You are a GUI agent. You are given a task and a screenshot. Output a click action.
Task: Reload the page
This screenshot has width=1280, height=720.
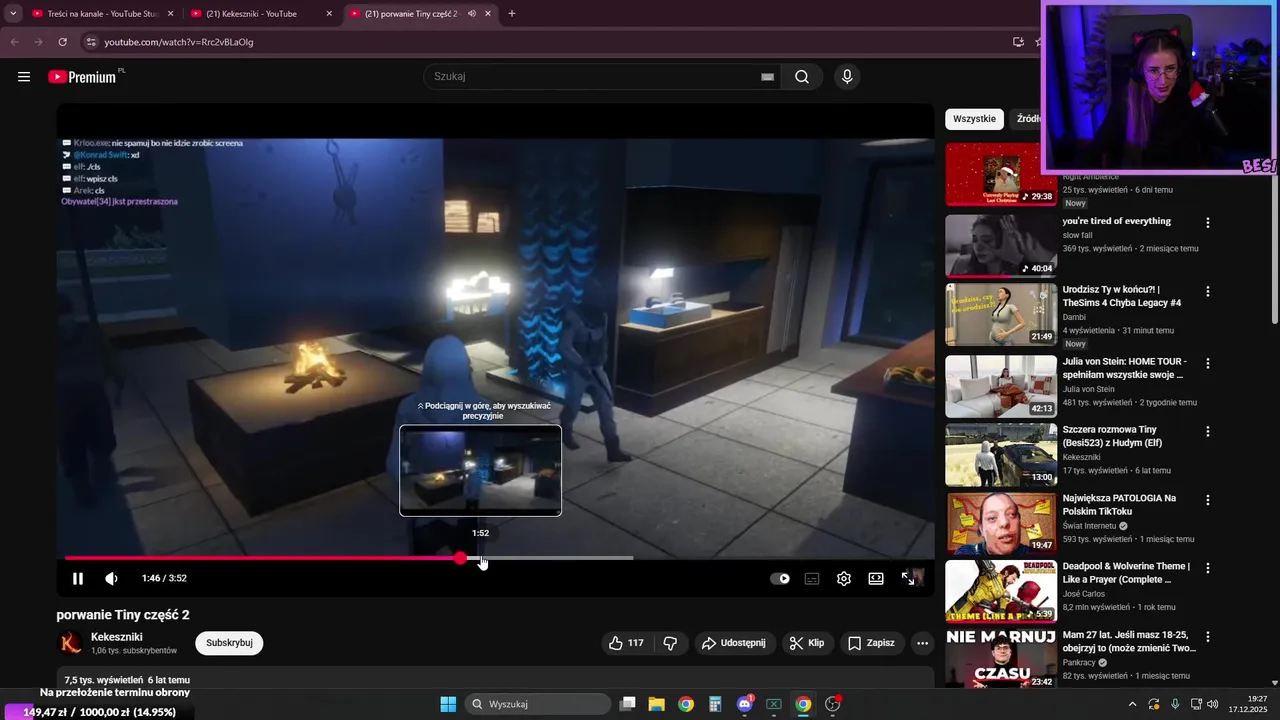pyautogui.click(x=62, y=42)
